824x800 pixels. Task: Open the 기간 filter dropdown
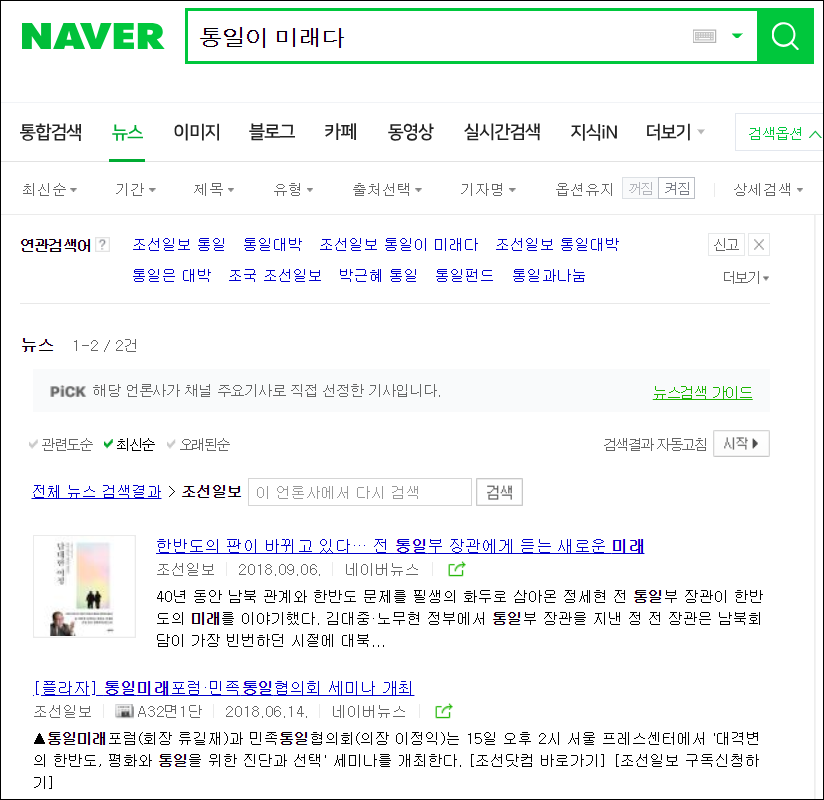[135, 189]
